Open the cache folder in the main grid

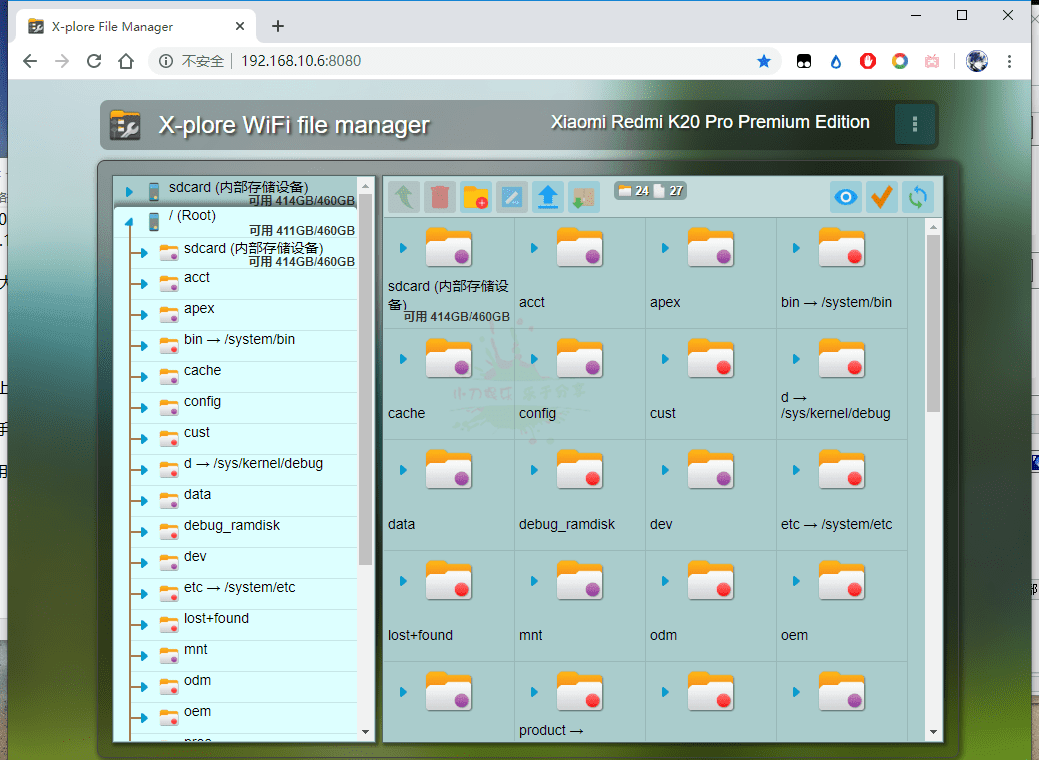(x=448, y=359)
